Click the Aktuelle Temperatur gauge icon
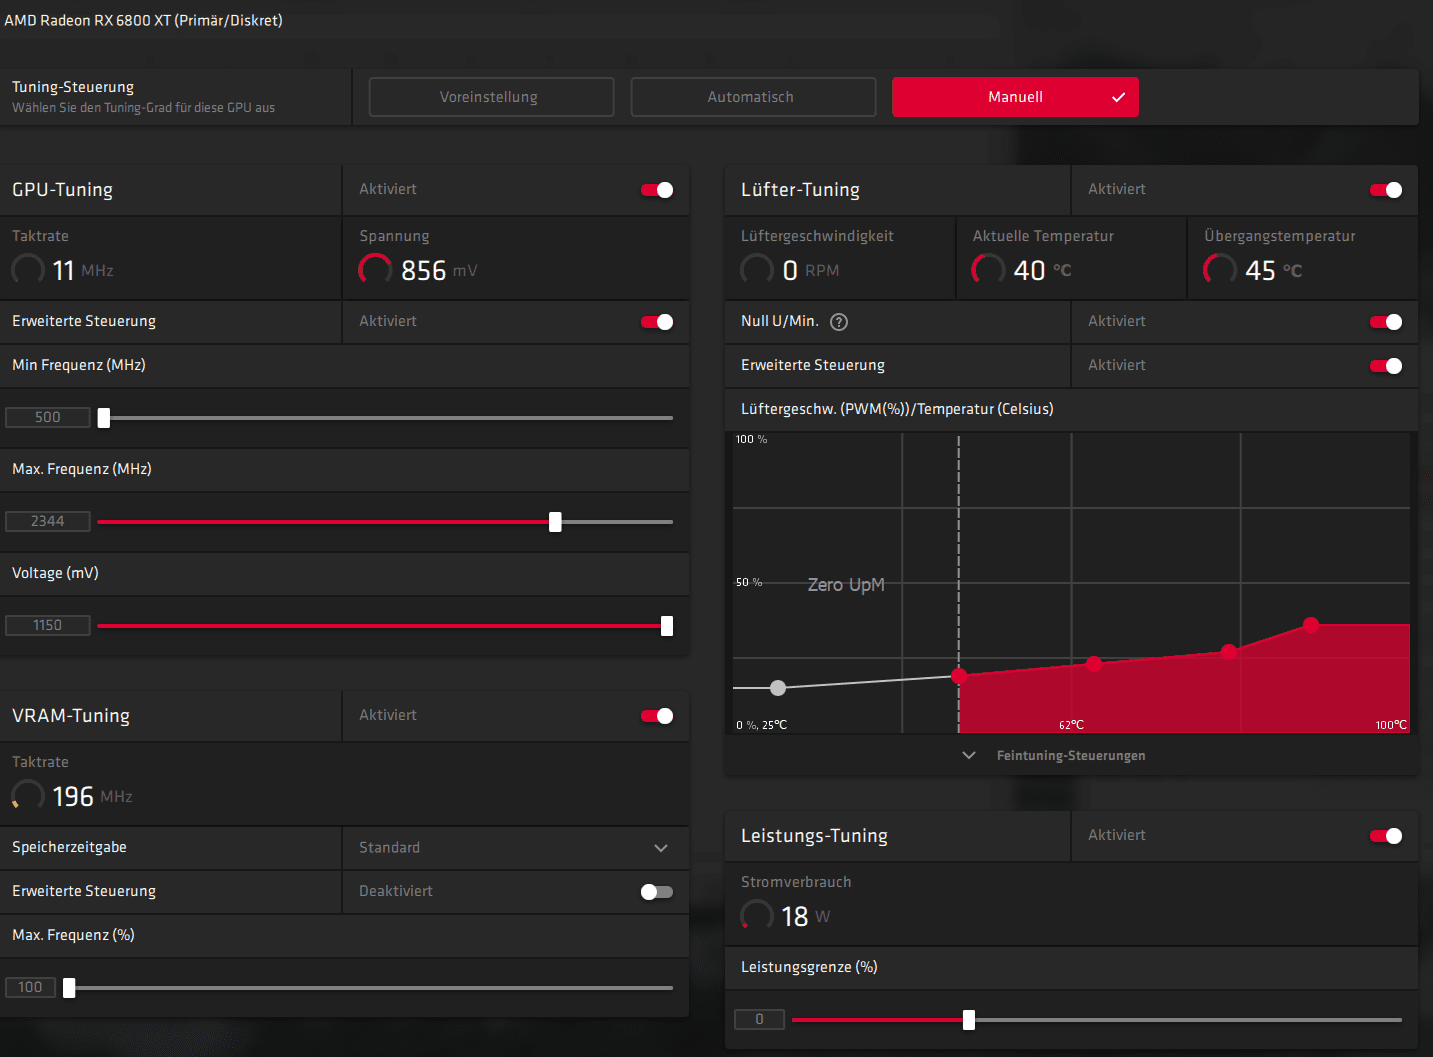The width and height of the screenshot is (1433, 1057). 988,270
